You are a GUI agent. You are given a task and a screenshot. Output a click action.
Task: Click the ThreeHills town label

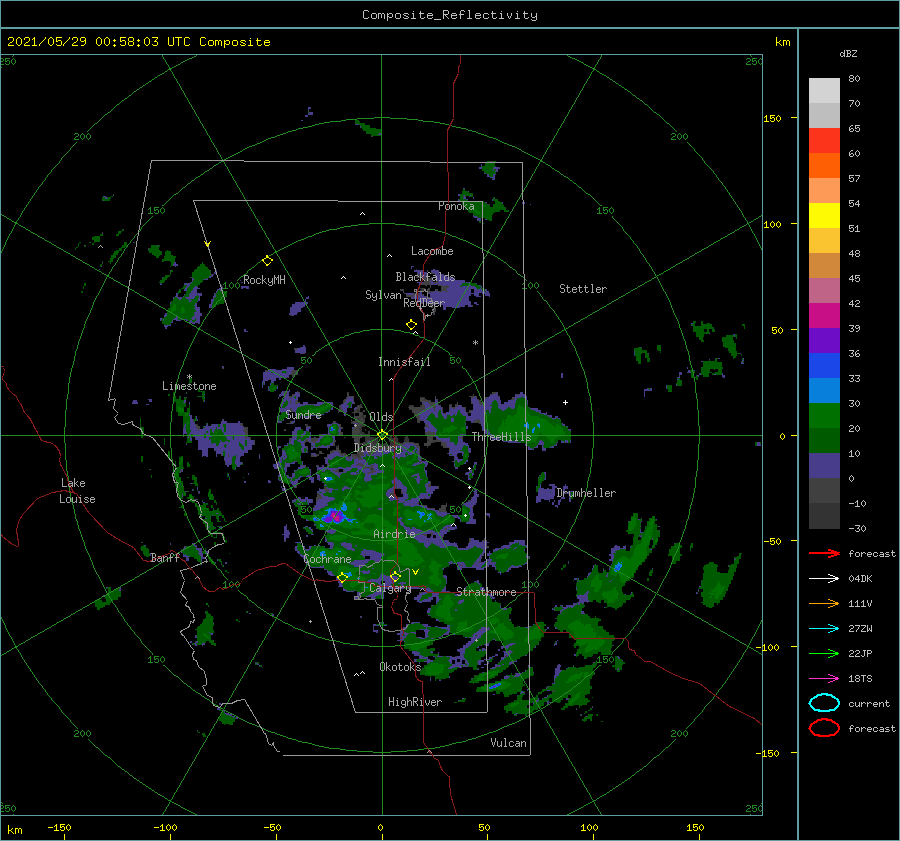(x=501, y=437)
